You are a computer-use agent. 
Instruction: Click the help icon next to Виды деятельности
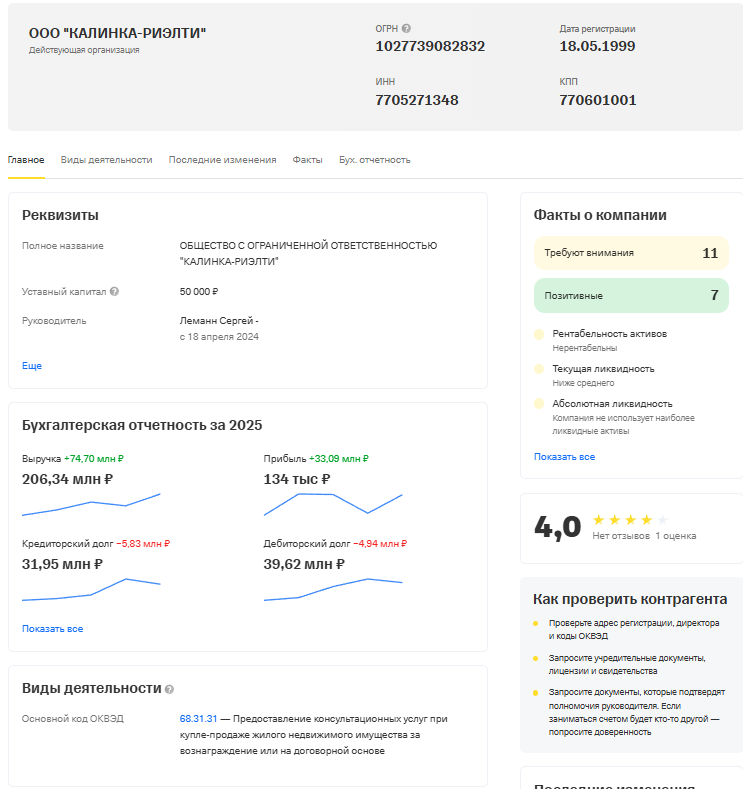click(x=169, y=689)
